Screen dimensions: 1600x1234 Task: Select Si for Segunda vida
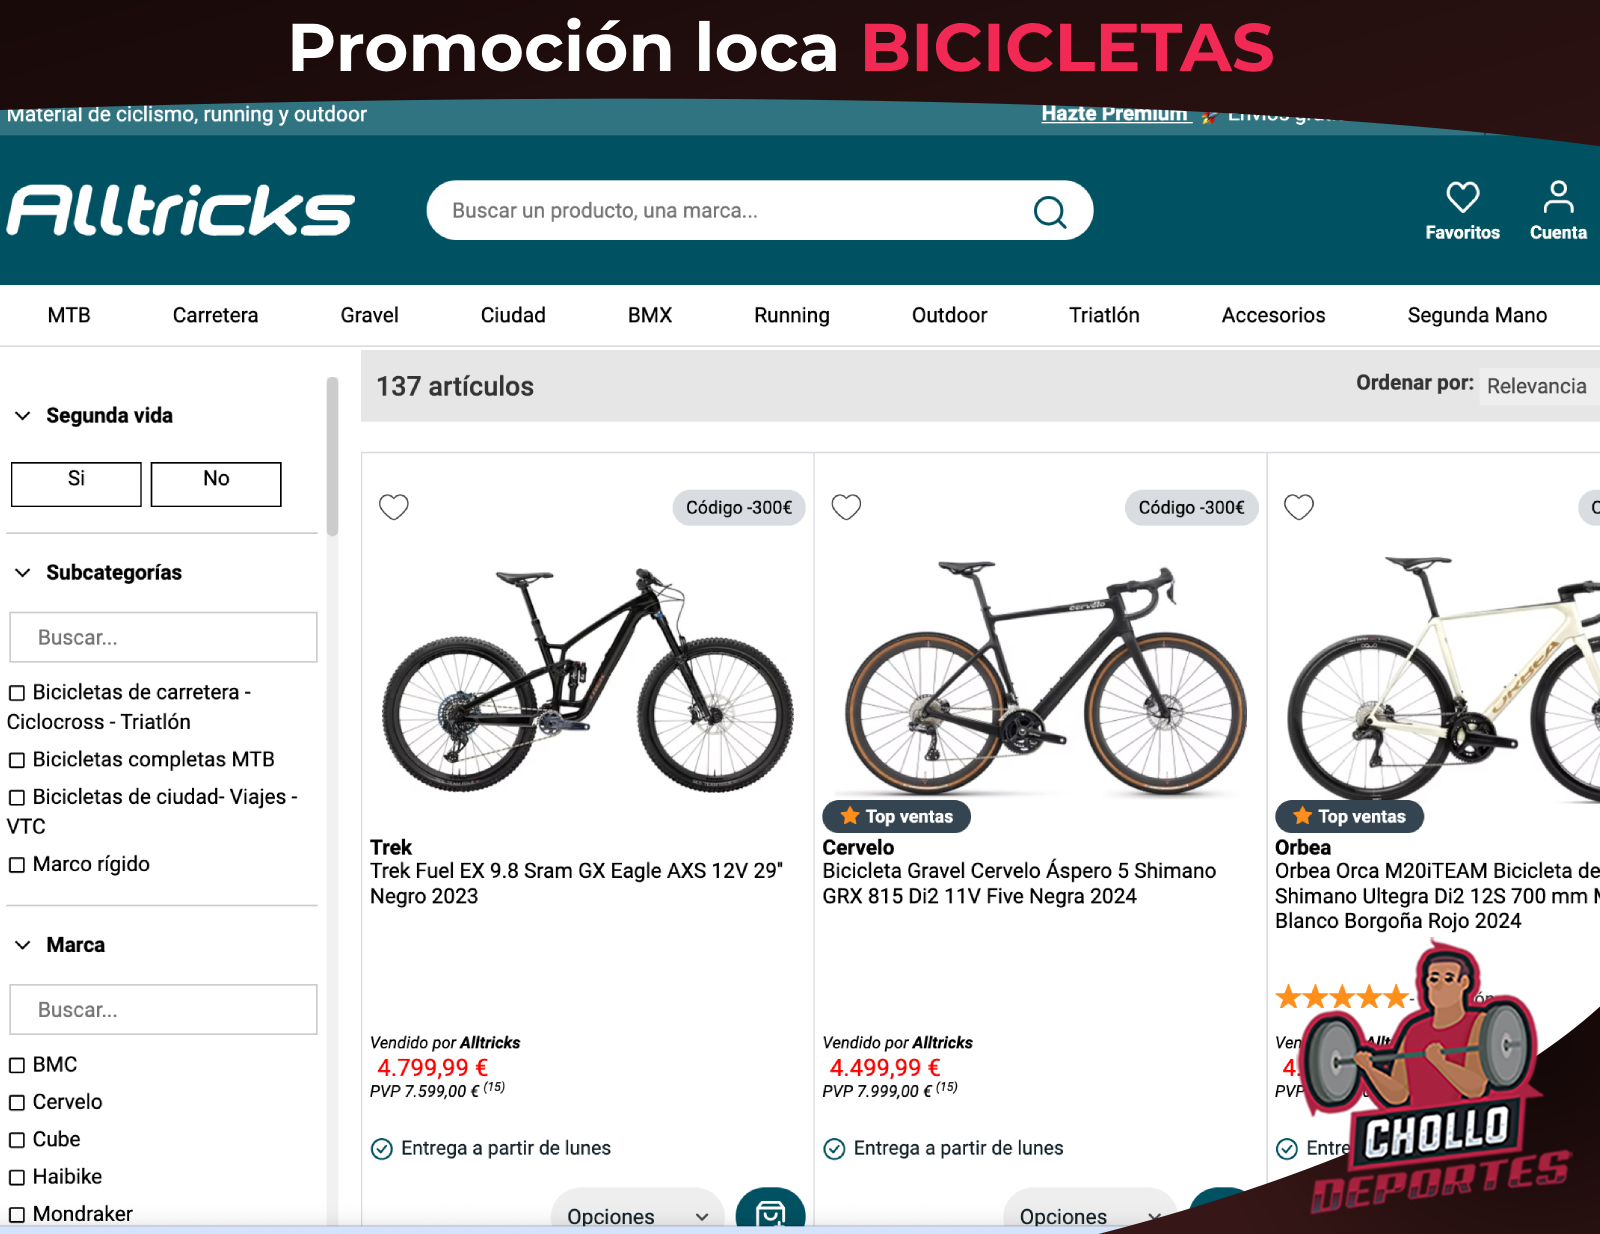pyautogui.click(x=76, y=484)
